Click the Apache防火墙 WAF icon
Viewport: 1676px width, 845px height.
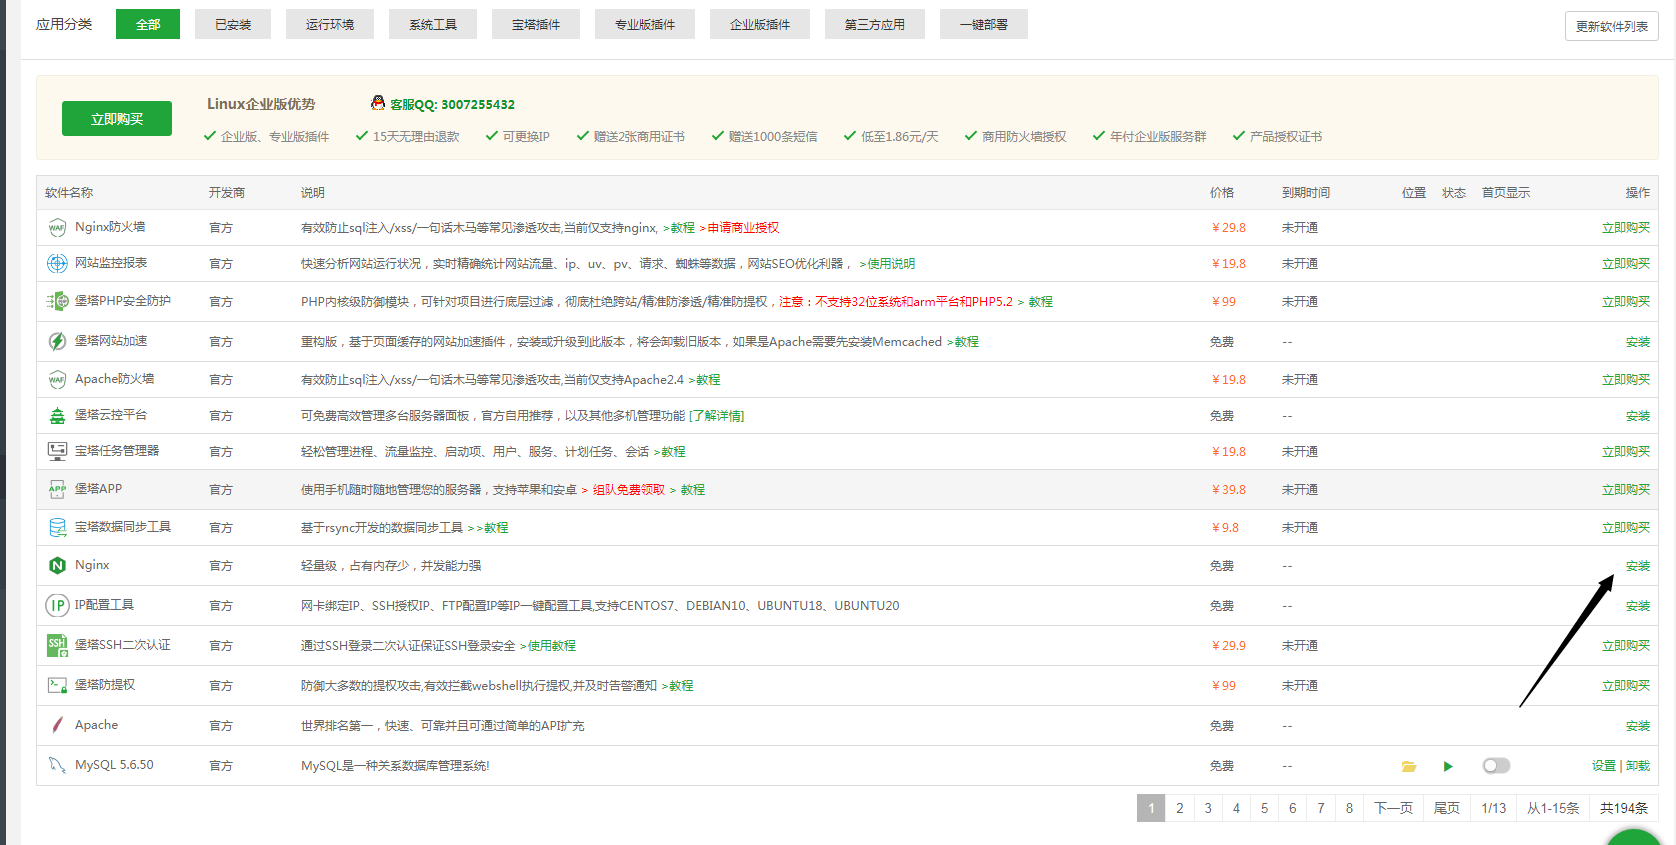[57, 380]
